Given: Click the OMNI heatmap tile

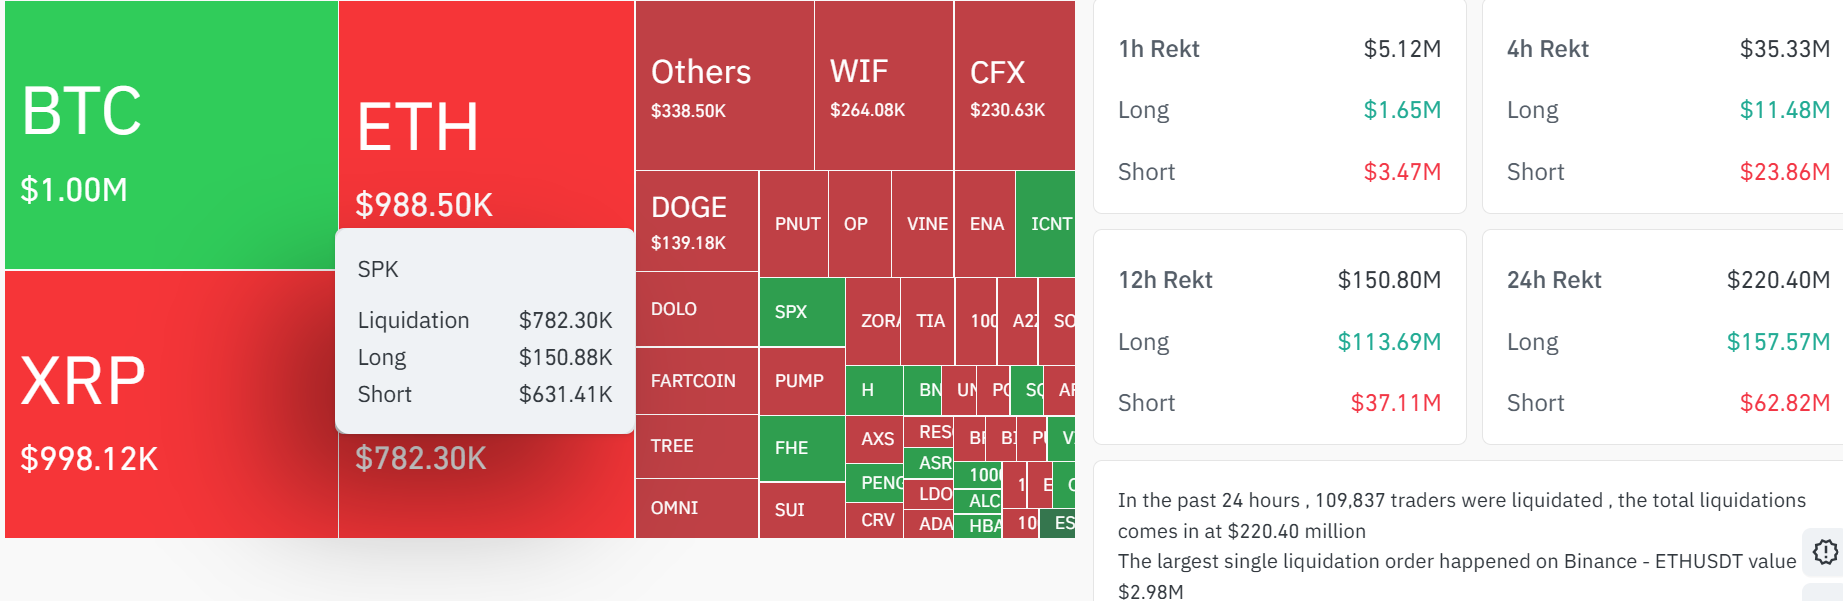Looking at the screenshot, I should tap(697, 508).
